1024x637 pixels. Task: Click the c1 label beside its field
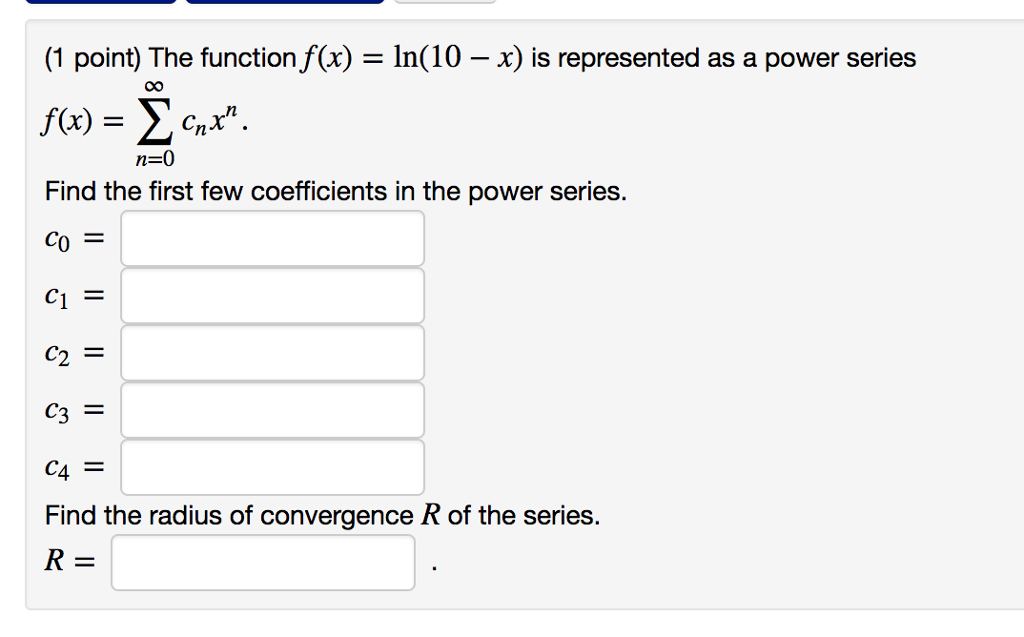(x=55, y=295)
